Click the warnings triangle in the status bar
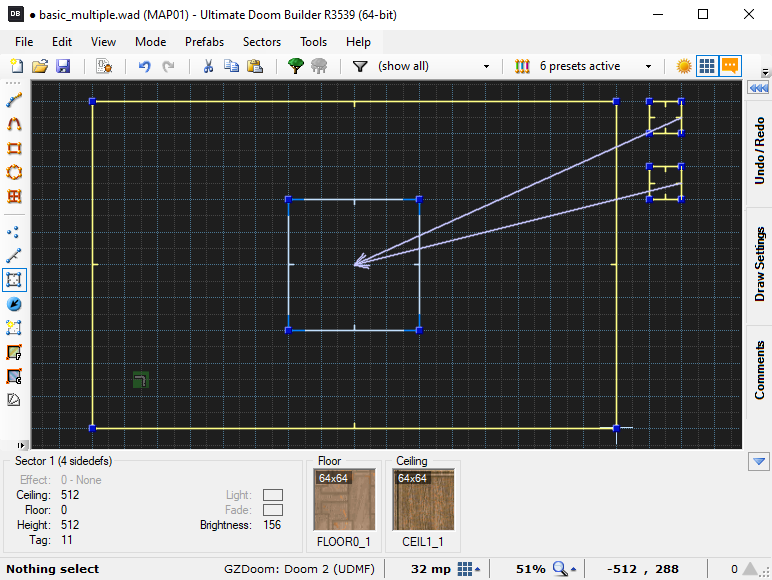Image resolution: width=772 pixels, height=580 pixels. (x=750, y=569)
